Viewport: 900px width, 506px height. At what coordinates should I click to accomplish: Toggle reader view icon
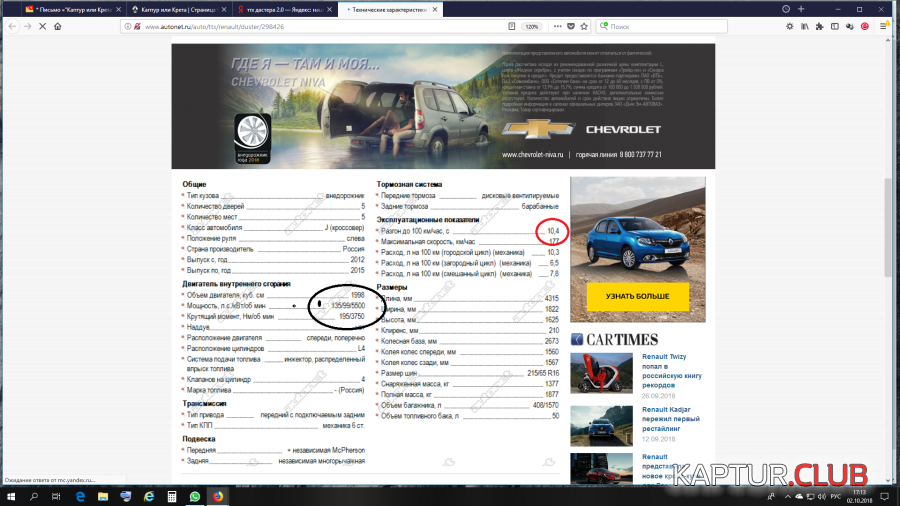511,26
